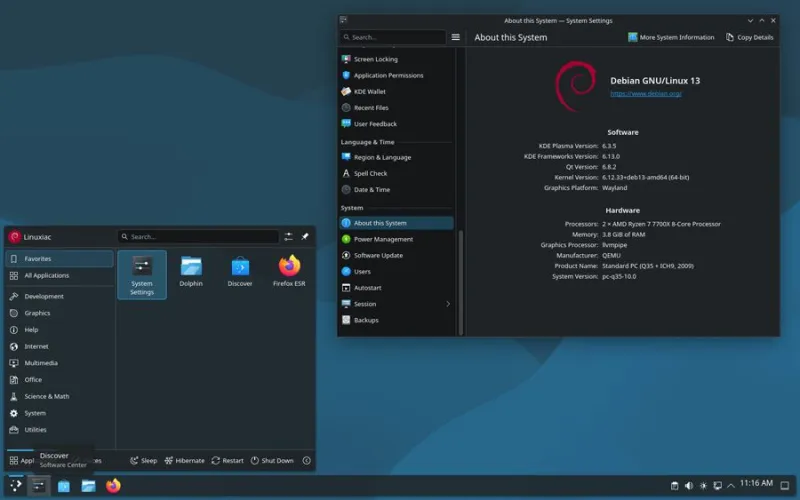The height and width of the screenshot is (500, 800).
Task: Click window menu icon in title bar corner
Action: point(343,20)
